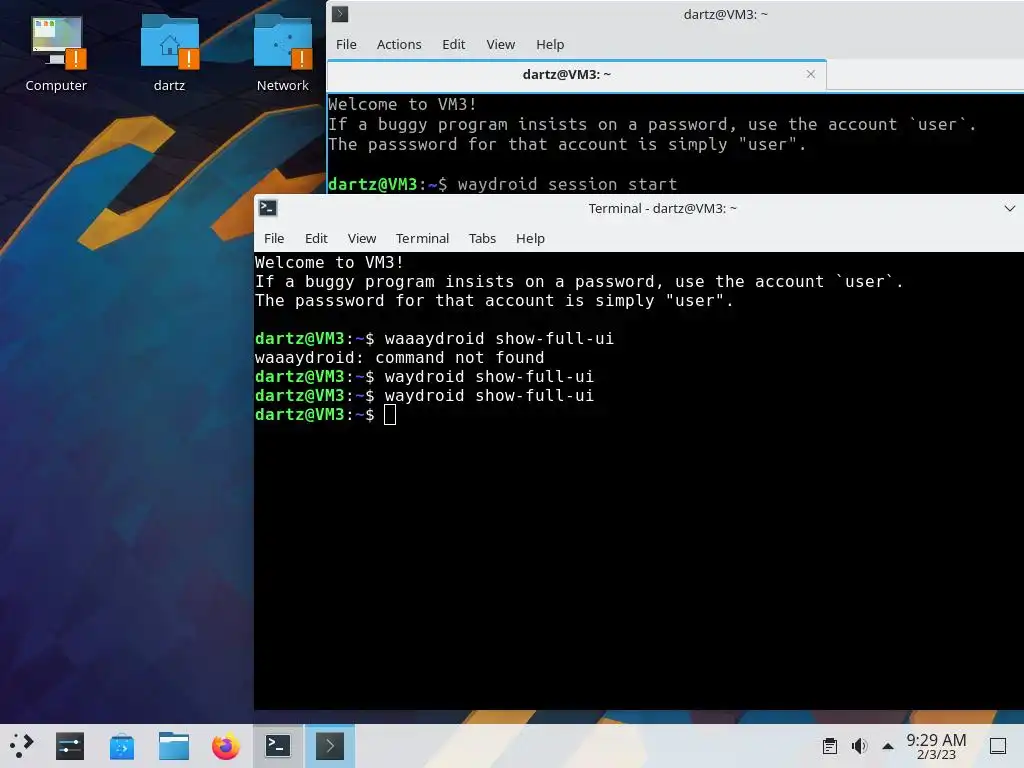Click the 'Terminal - dartz@VM3: ~' window title
1024x768 pixels.
tap(662, 208)
